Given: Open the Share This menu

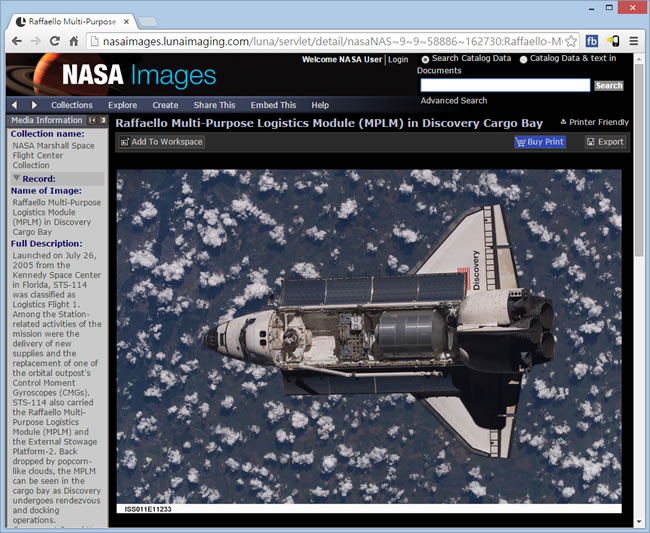Looking at the screenshot, I should tap(214, 105).
